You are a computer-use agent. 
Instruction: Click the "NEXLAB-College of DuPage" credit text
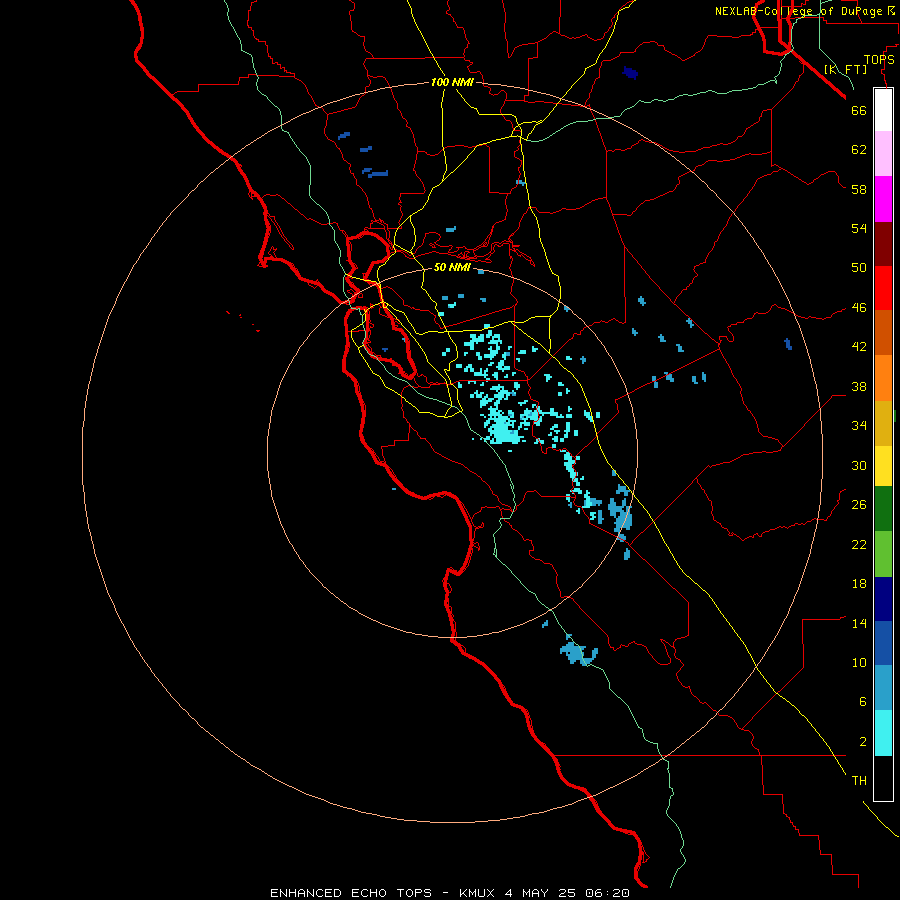[799, 11]
